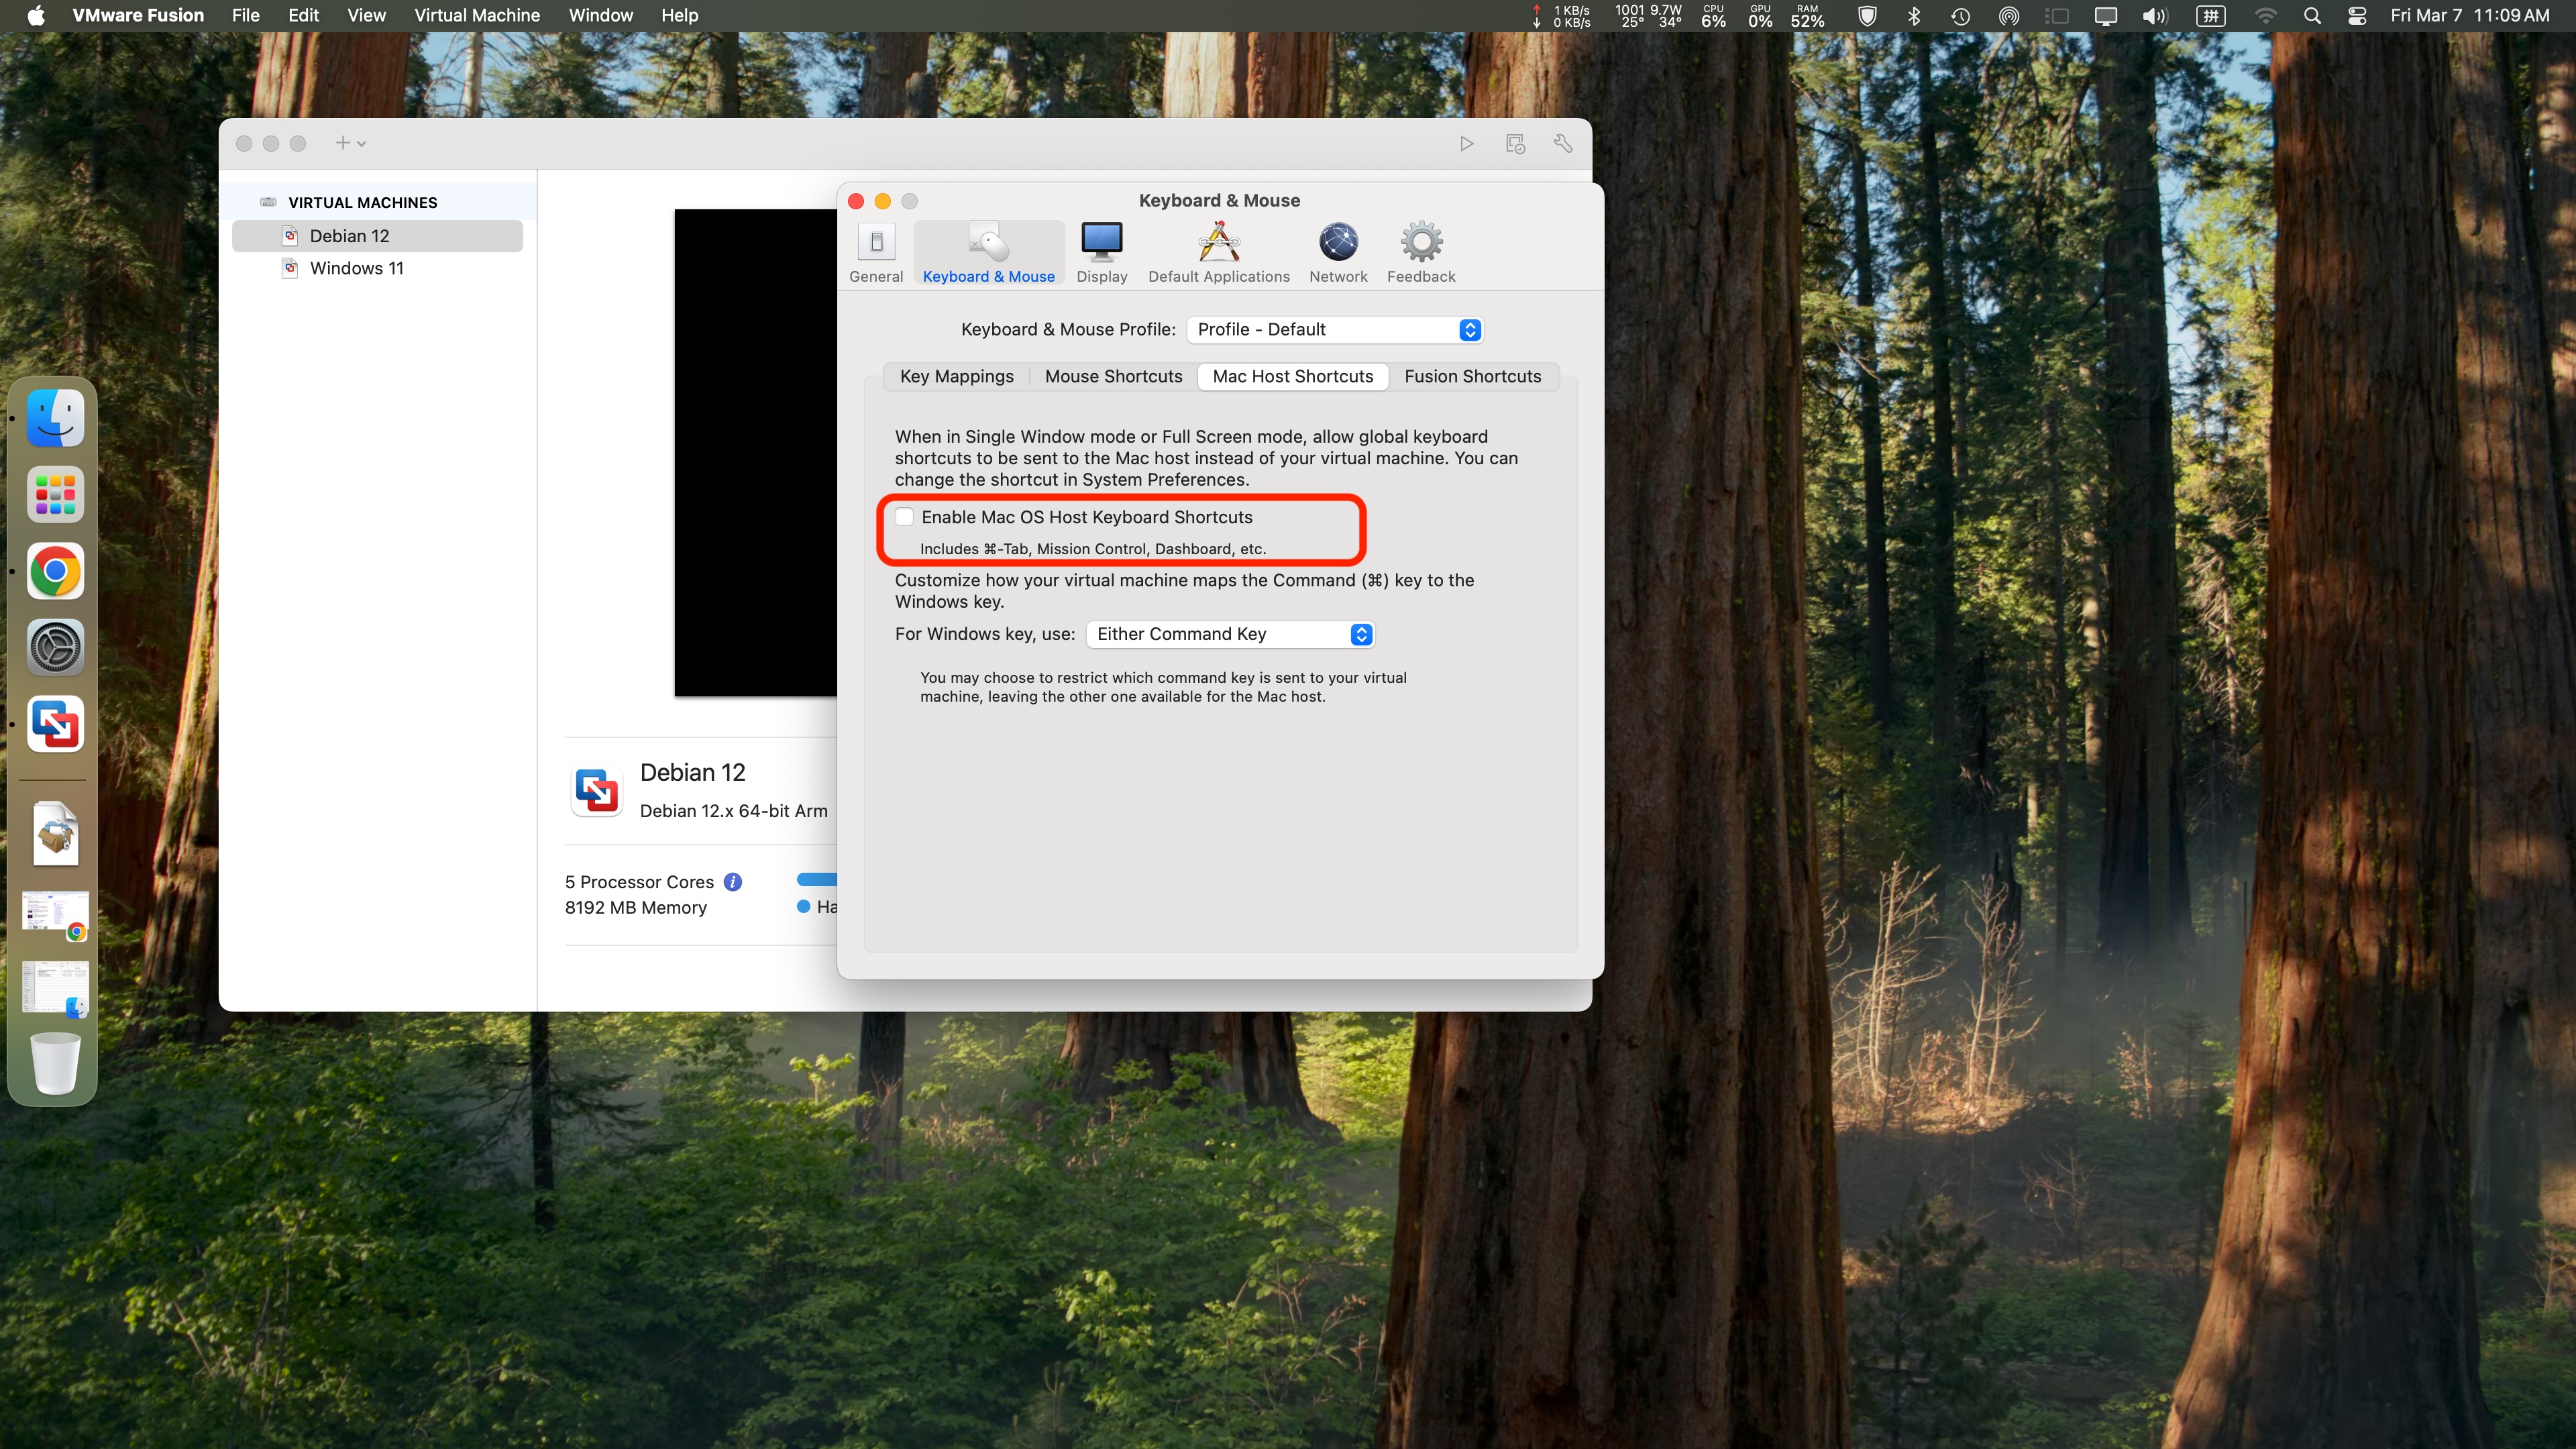Click the add (+) virtual machine button
Viewport: 2576px width, 1449px height.
[x=350, y=144]
